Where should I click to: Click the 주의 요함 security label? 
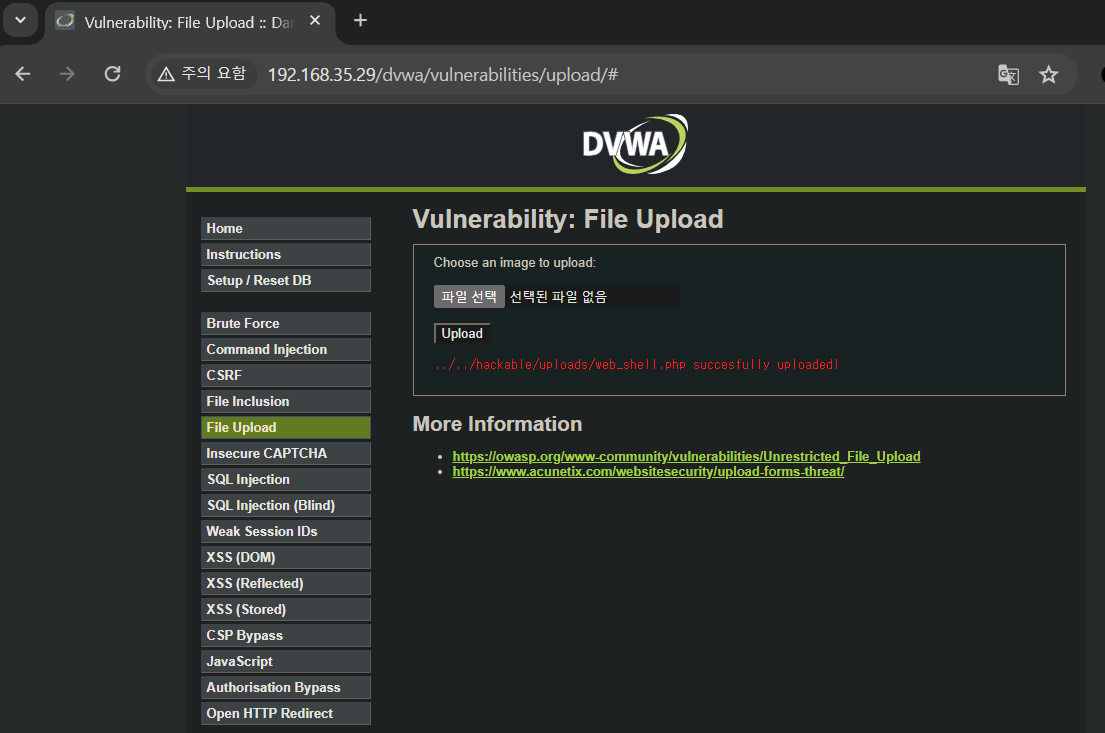coord(214,73)
